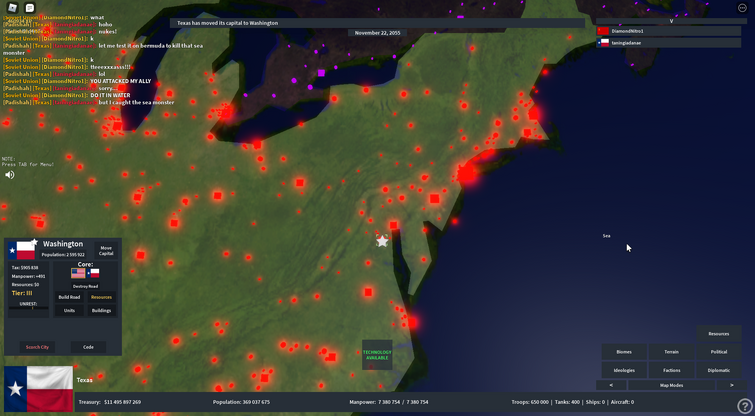Click the Tax: $905 838 value
Viewport: 755px width, 416px height.
tap(25, 267)
